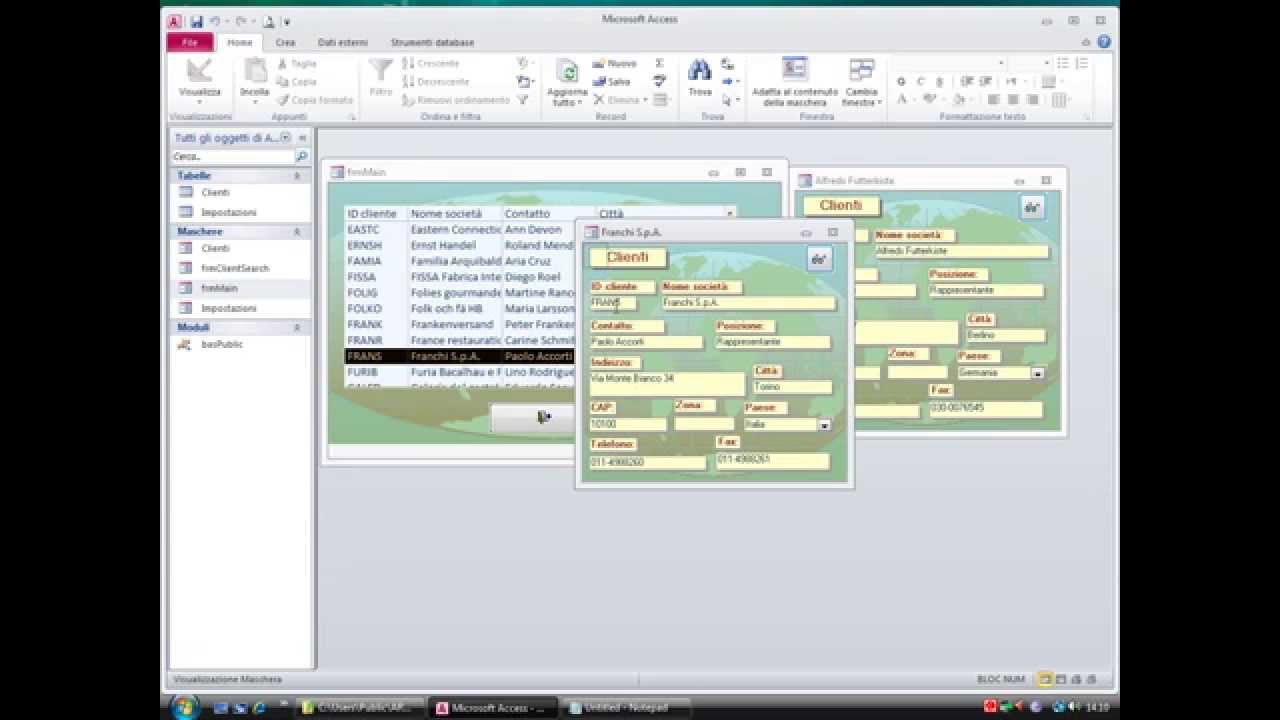
Task: Select the basPublic module
Action: tap(222, 344)
